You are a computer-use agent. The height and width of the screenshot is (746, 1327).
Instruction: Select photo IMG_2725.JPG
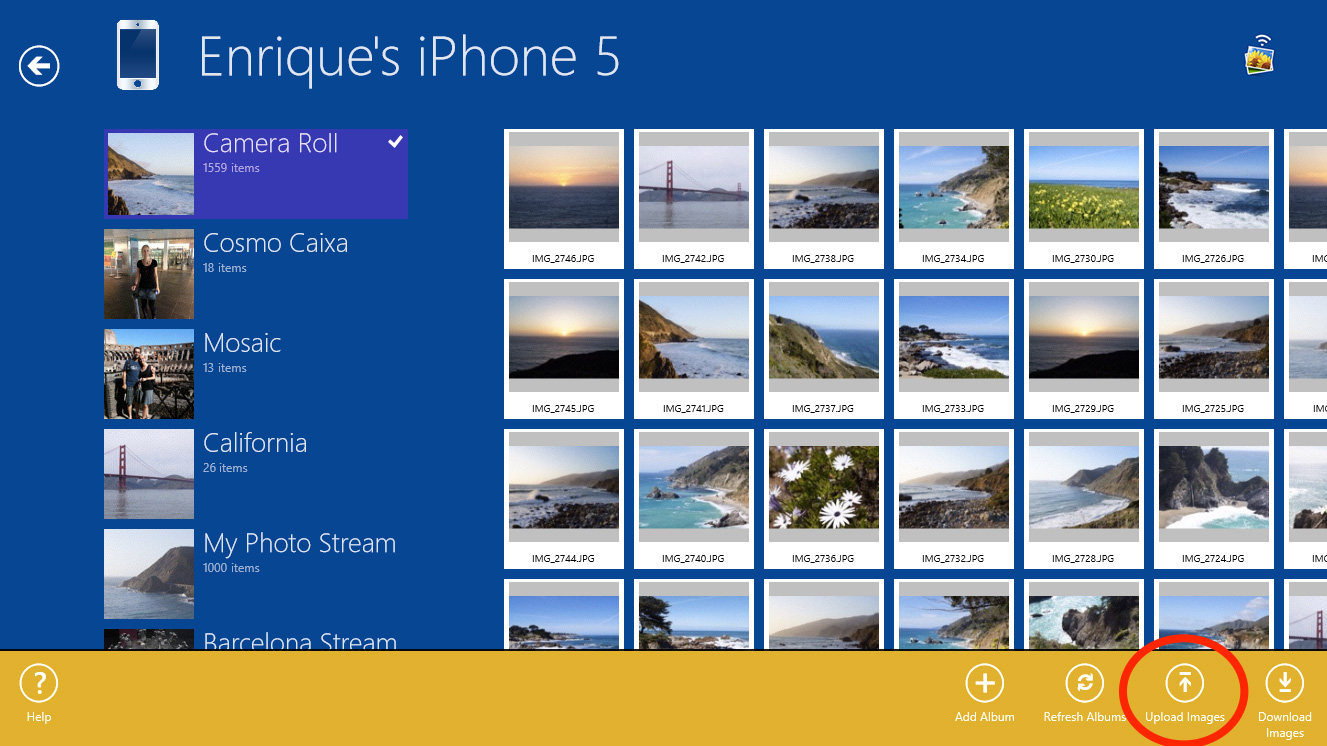pos(1214,349)
